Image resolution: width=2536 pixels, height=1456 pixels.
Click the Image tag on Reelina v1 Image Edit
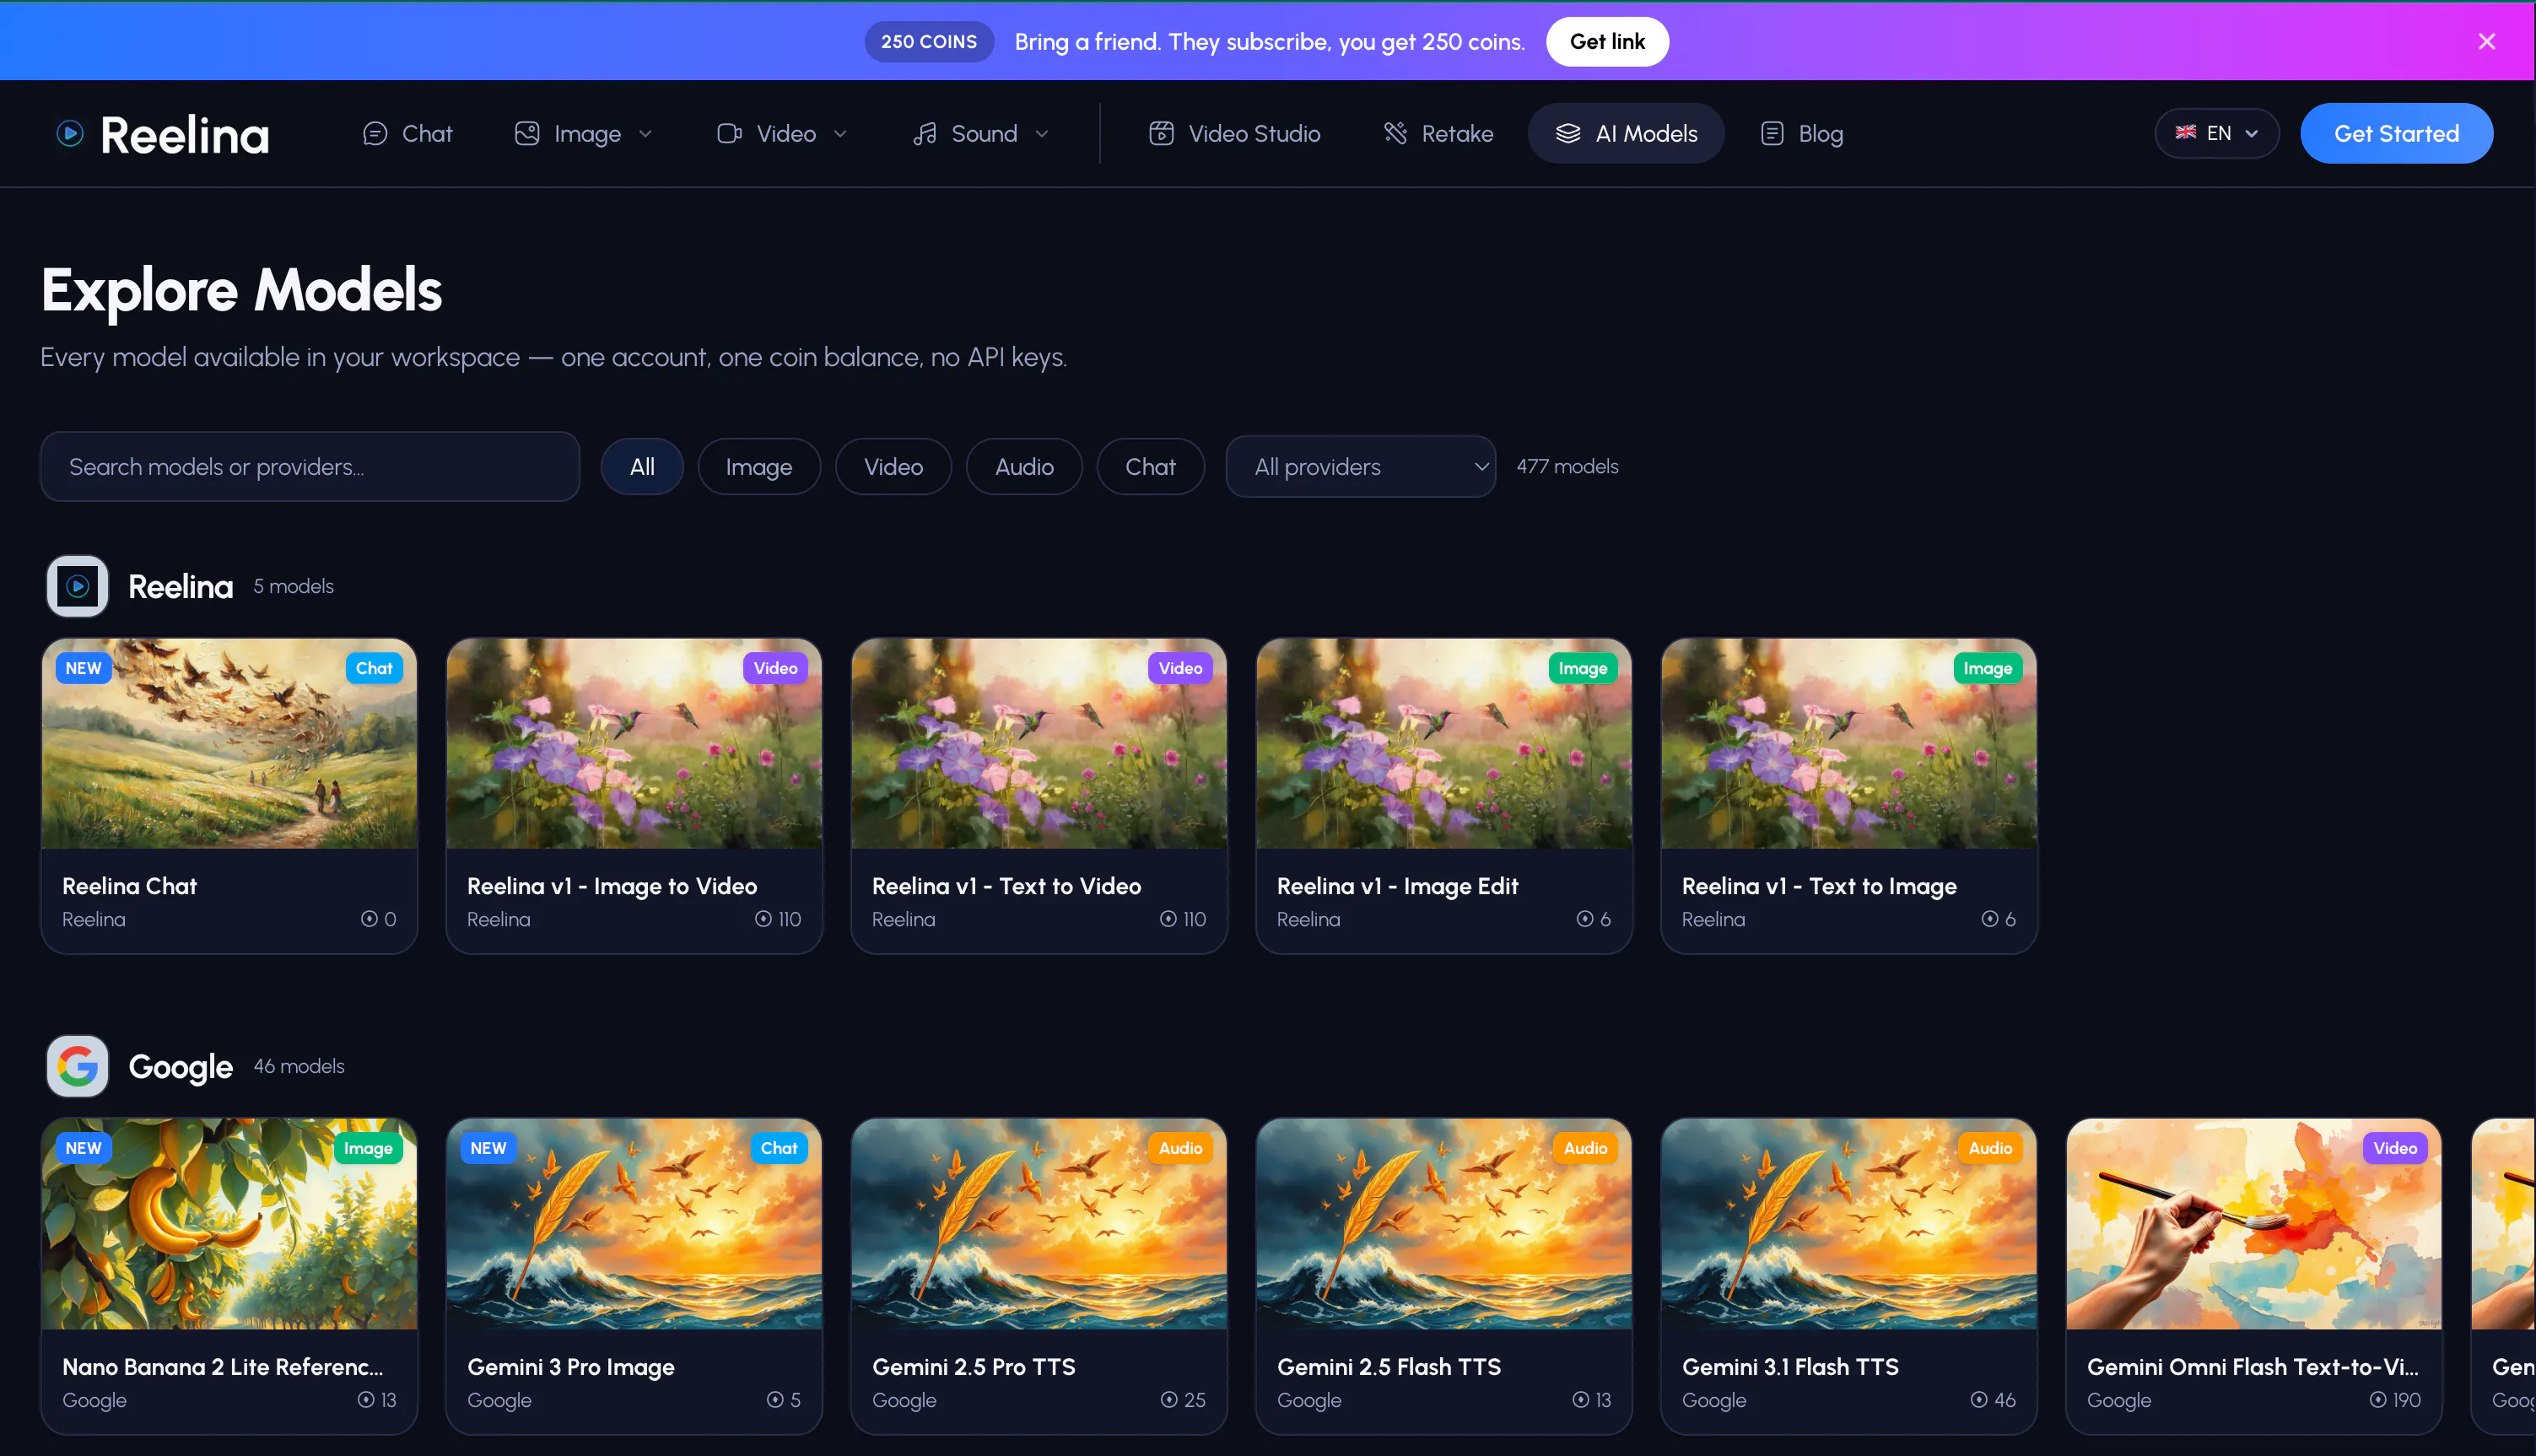coord(1583,668)
